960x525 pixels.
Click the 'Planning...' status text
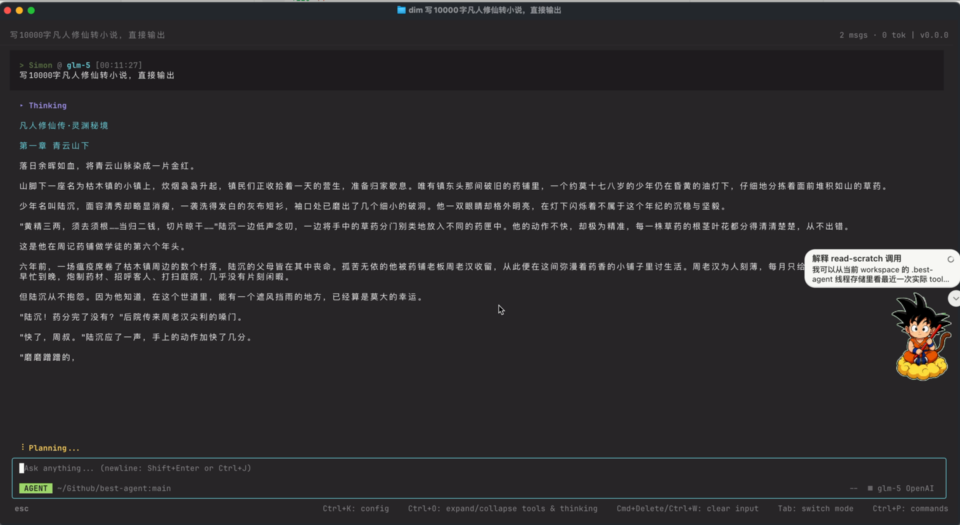pyautogui.click(x=54, y=448)
